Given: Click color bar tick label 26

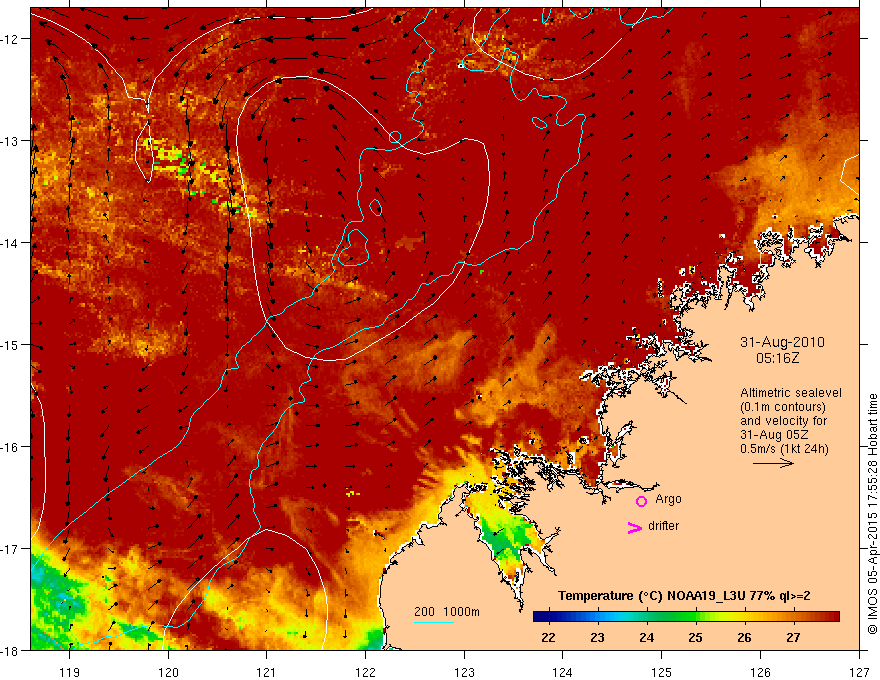Looking at the screenshot, I should [x=744, y=637].
